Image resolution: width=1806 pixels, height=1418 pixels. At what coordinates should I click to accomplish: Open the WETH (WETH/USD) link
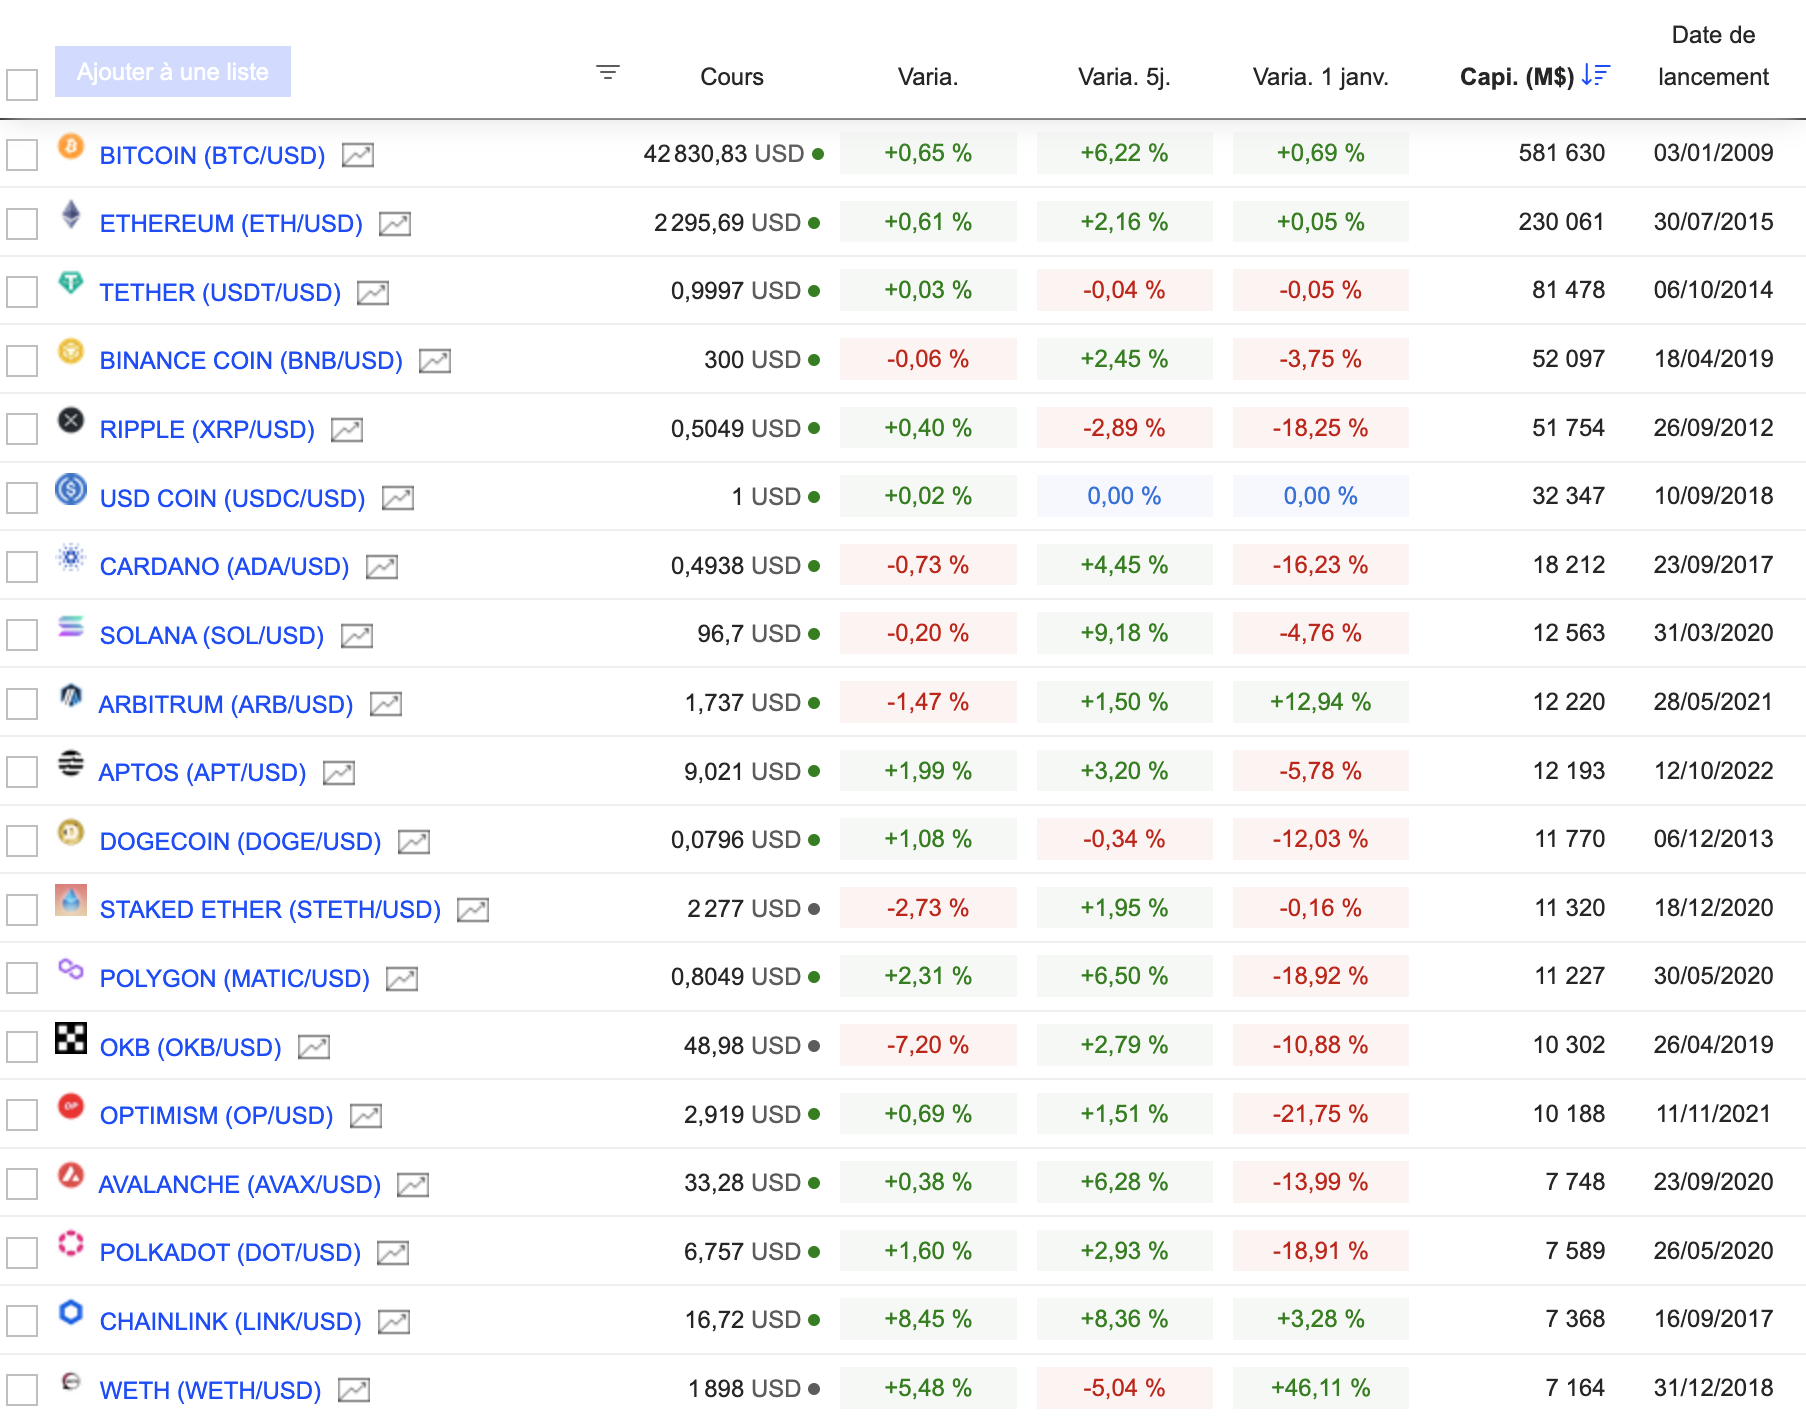pos(211,1391)
